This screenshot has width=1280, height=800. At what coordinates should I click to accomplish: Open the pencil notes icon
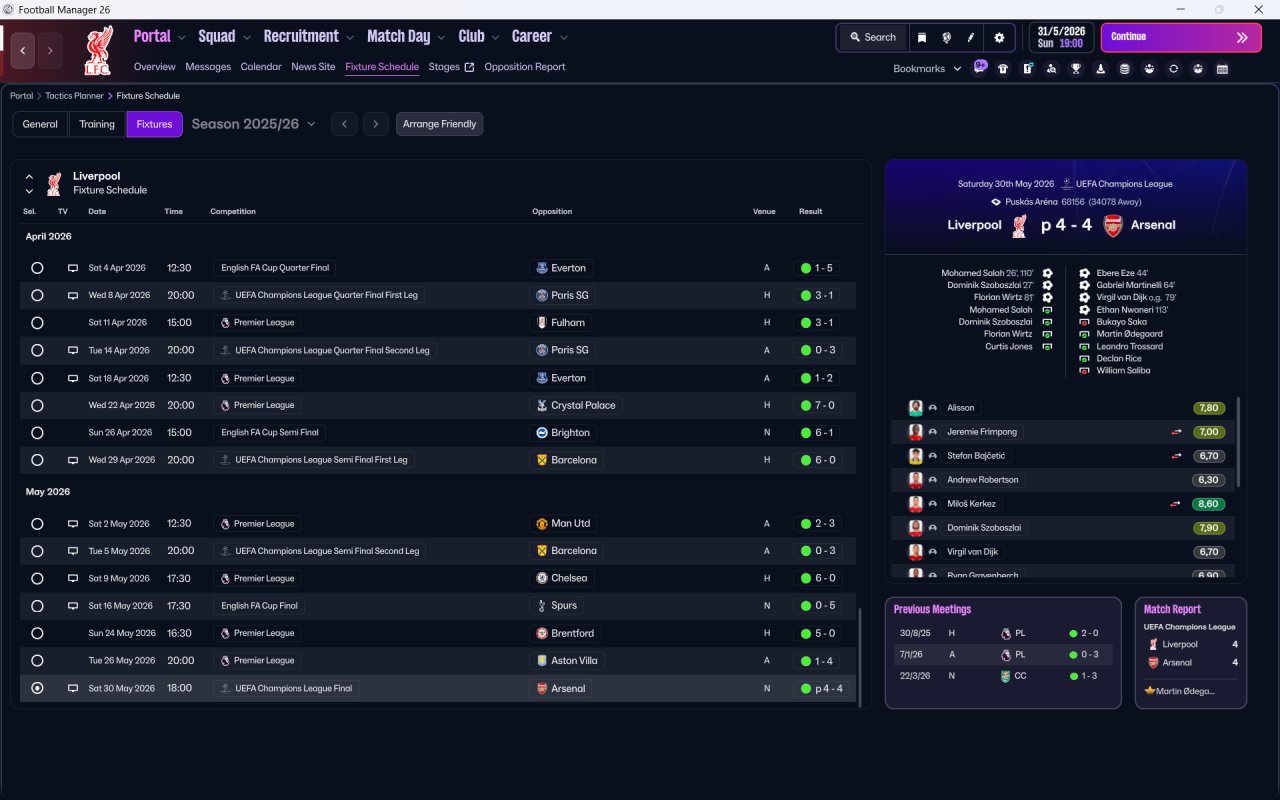(x=970, y=37)
